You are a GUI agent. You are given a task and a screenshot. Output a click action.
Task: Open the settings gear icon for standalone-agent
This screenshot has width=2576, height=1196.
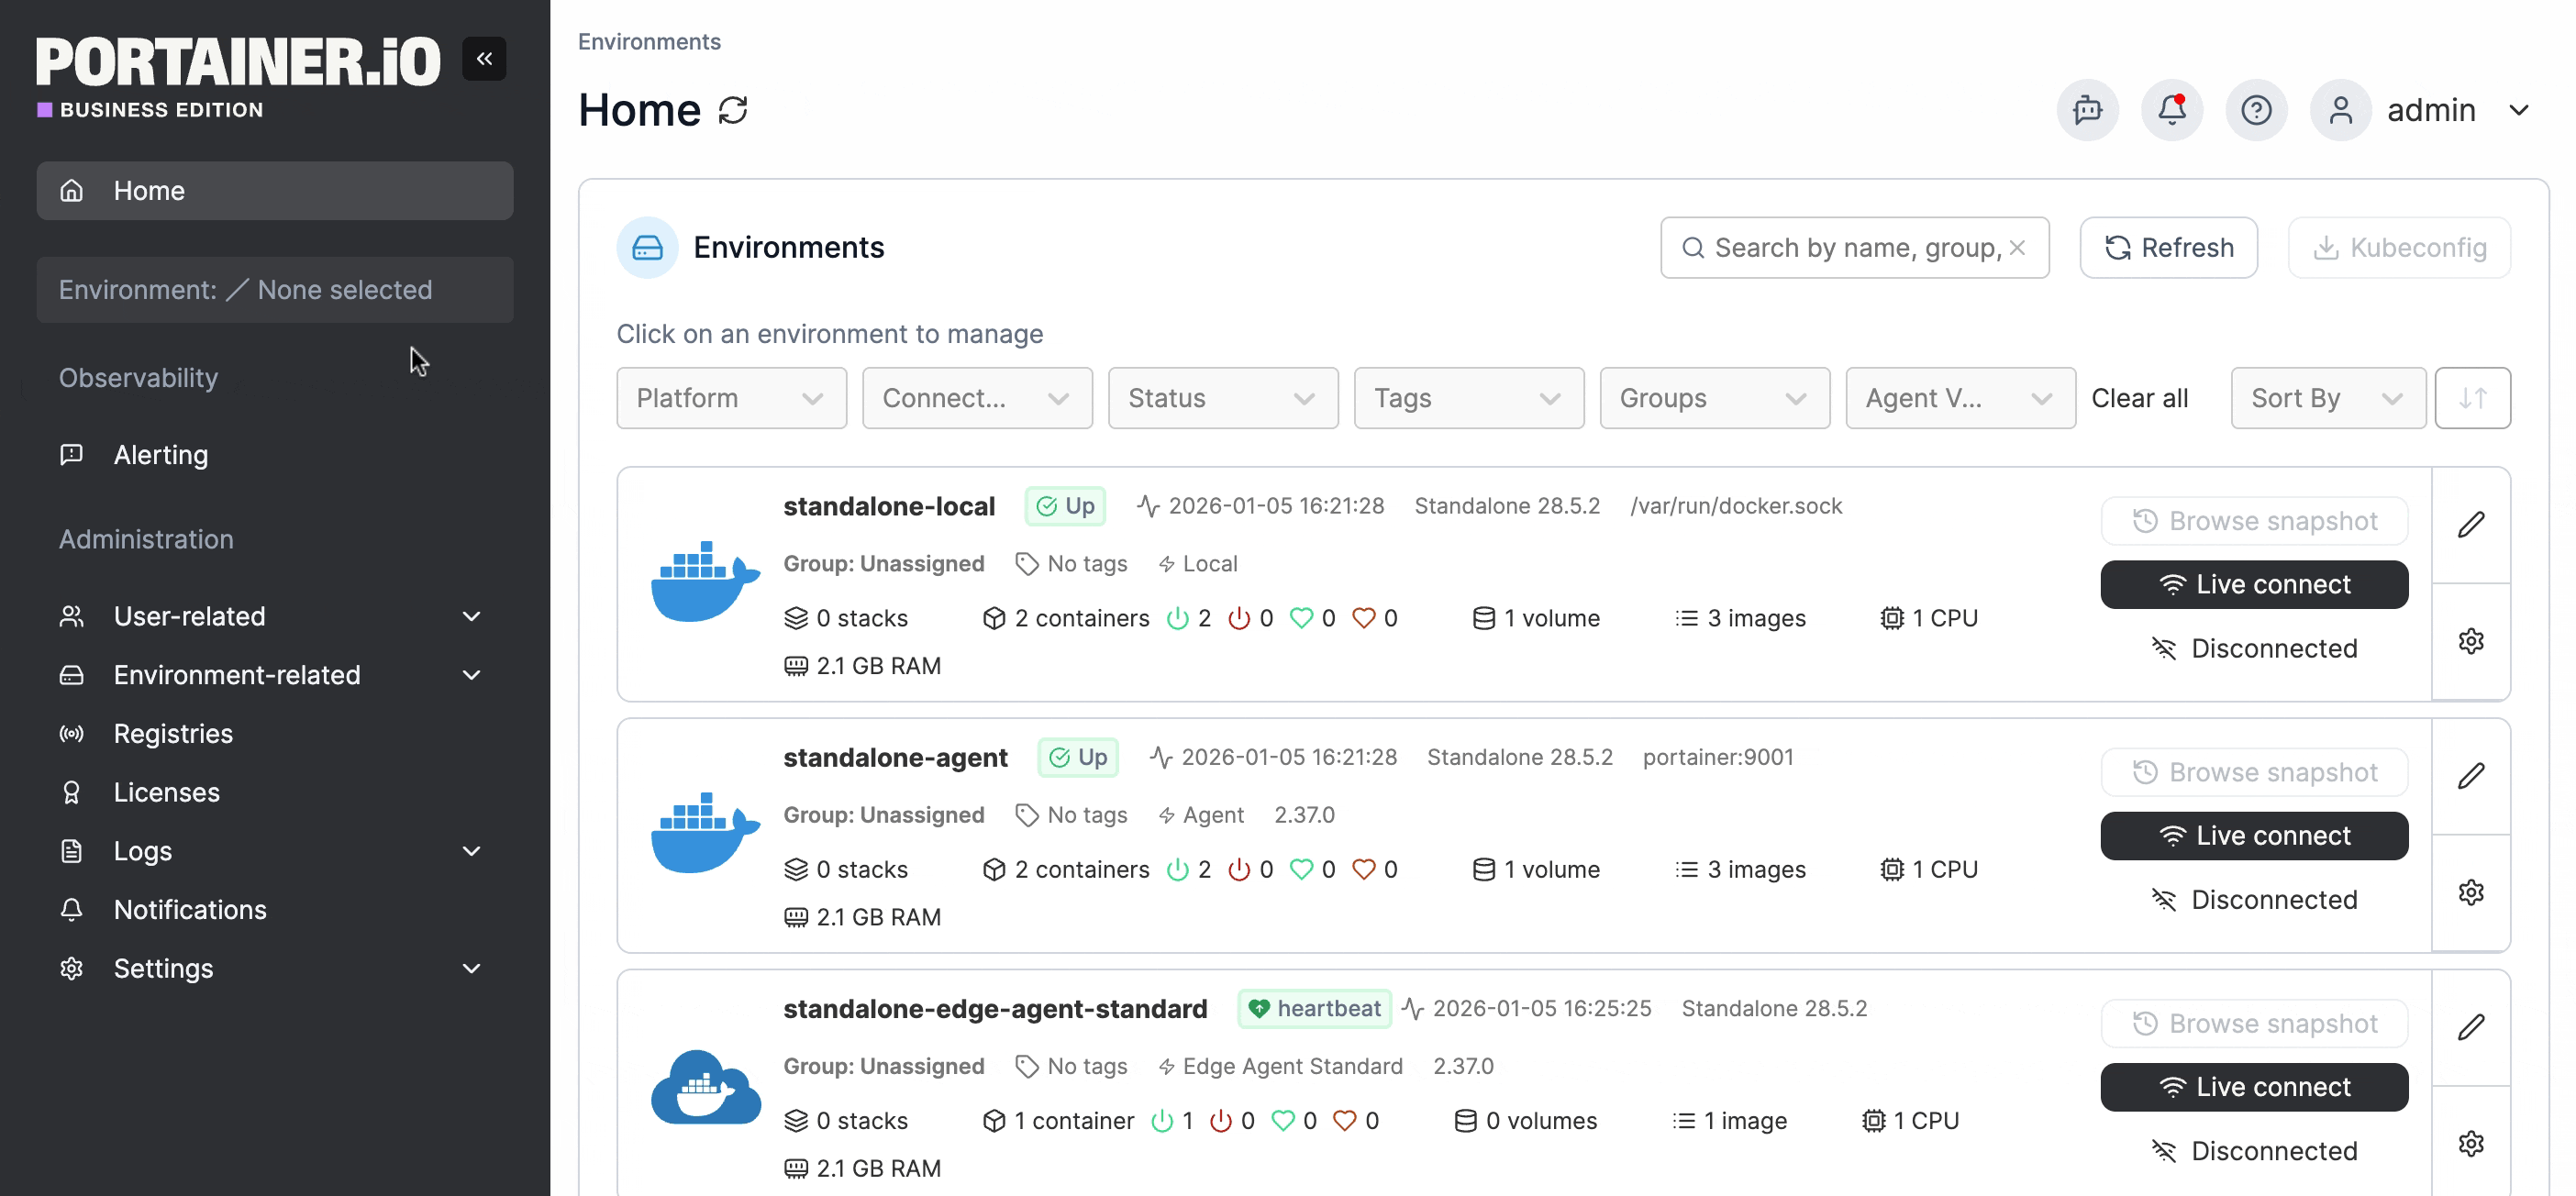click(2471, 892)
